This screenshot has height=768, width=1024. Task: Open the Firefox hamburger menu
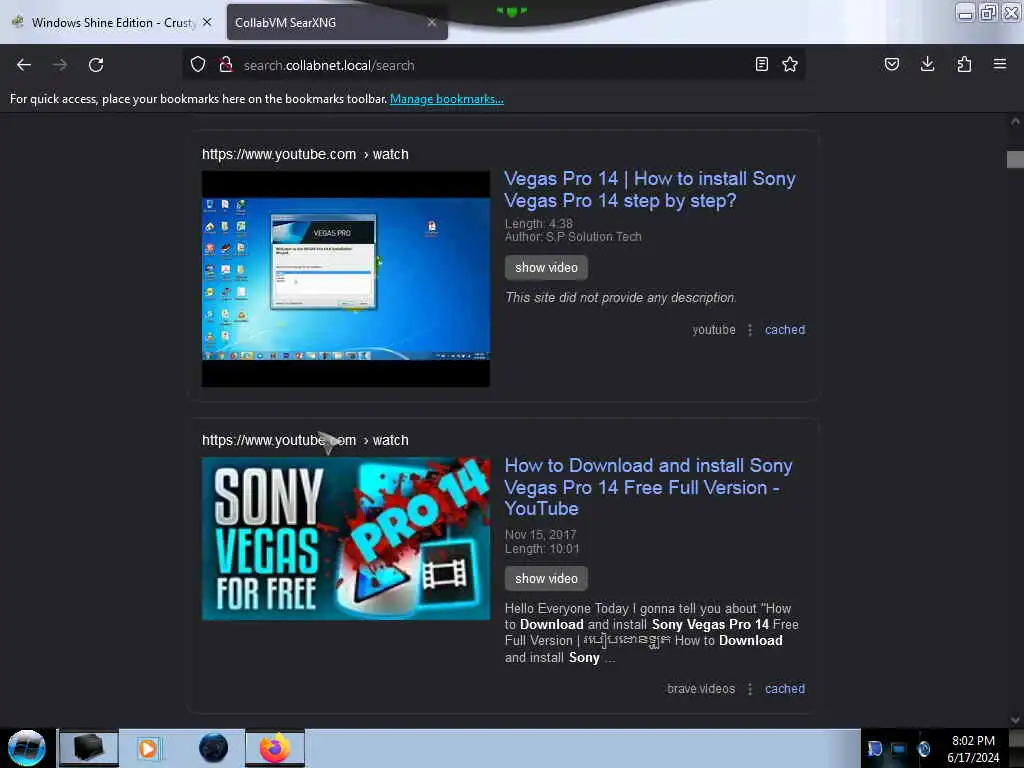(x=1000, y=65)
